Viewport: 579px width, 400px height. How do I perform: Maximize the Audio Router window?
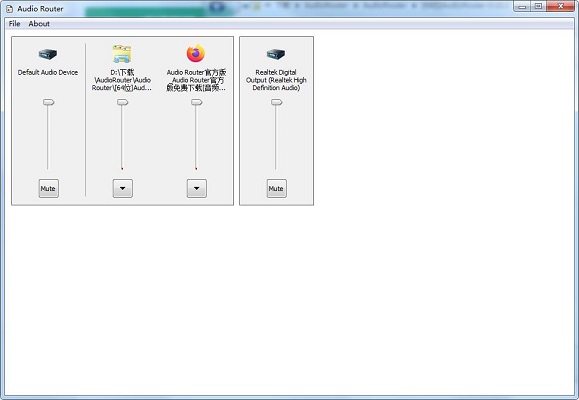coord(539,6)
